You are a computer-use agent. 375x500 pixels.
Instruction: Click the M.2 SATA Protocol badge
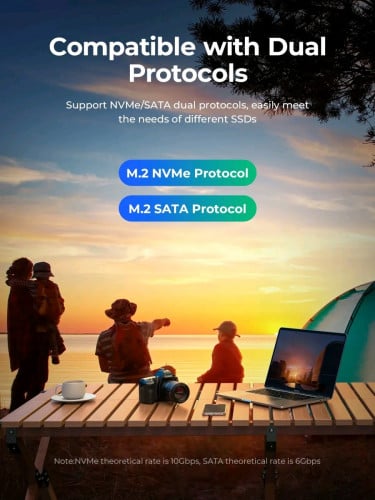click(x=188, y=208)
